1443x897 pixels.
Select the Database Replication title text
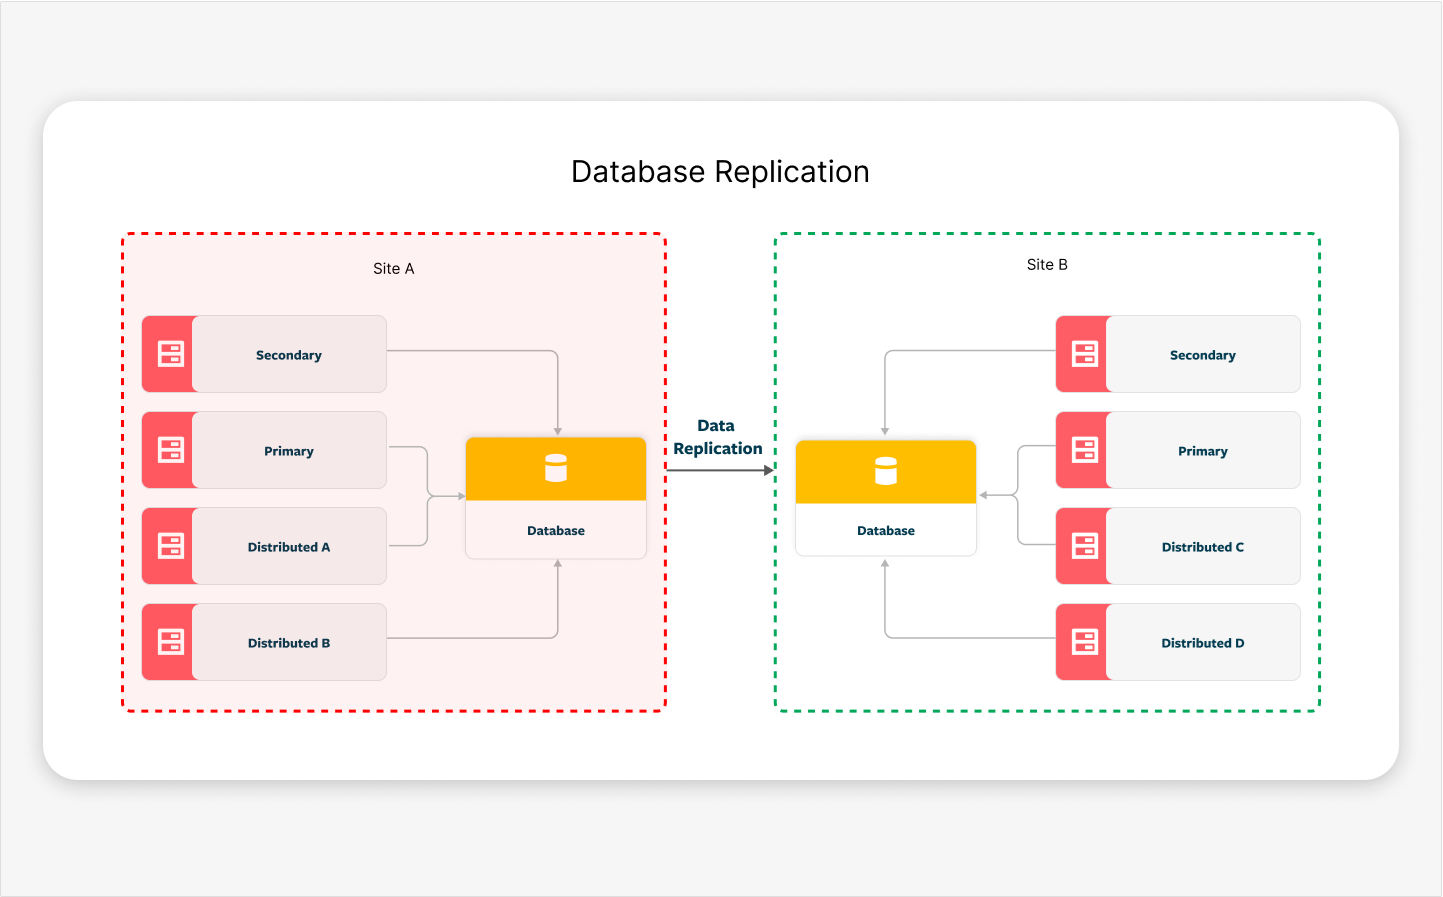[x=720, y=172]
